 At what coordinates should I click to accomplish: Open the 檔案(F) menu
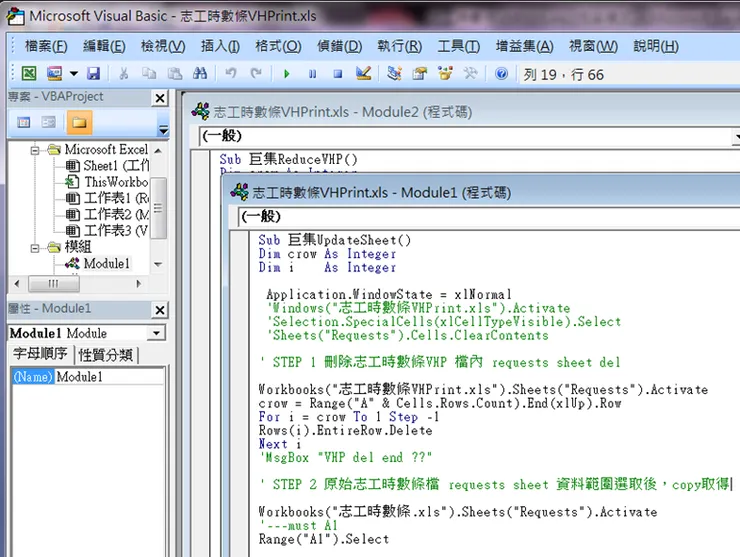(46, 46)
